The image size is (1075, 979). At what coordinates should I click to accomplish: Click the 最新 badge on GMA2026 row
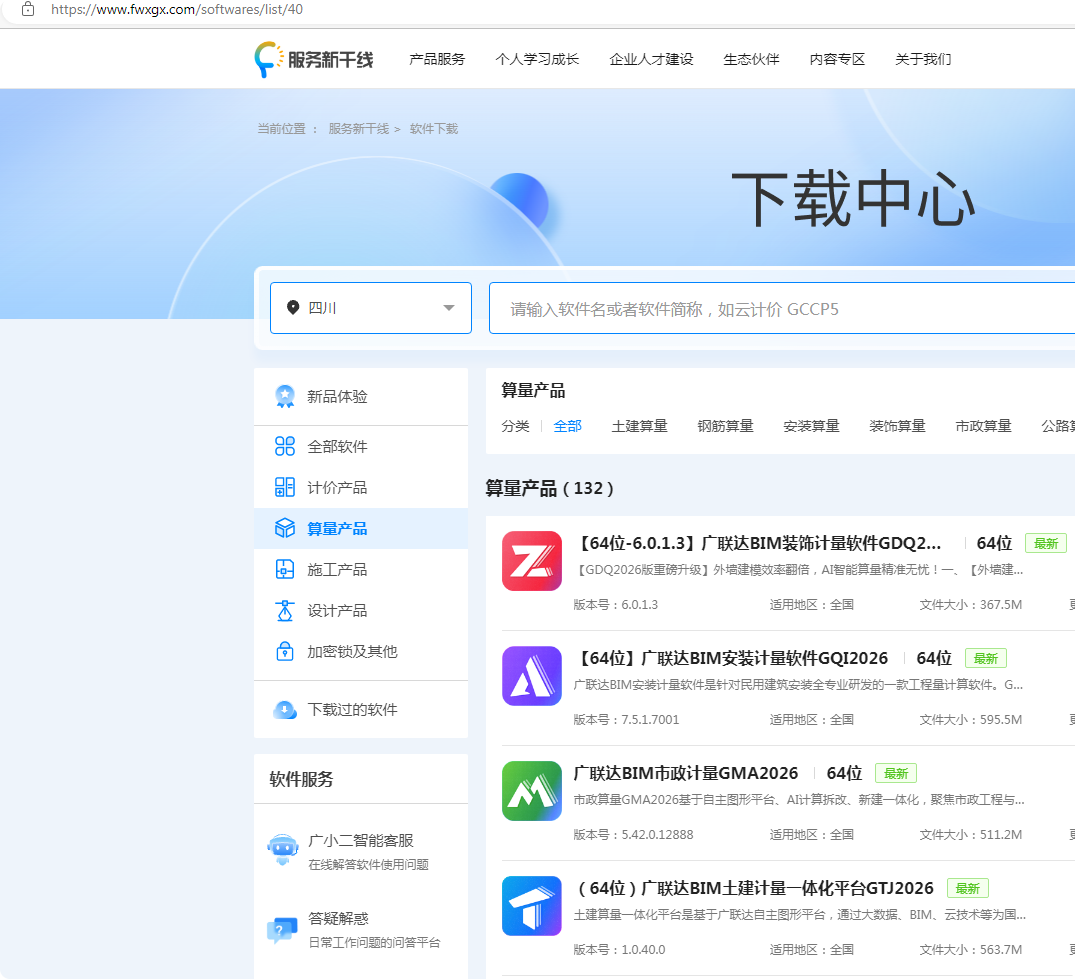(895, 774)
